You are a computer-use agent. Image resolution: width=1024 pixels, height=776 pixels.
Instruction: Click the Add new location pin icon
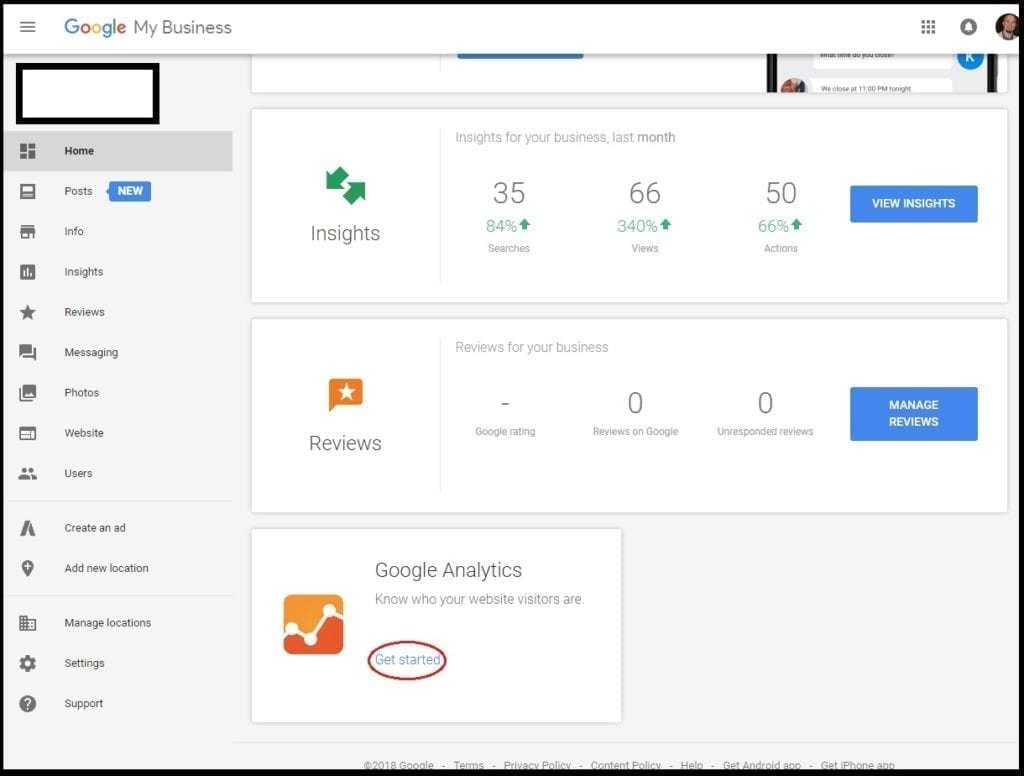[27, 568]
